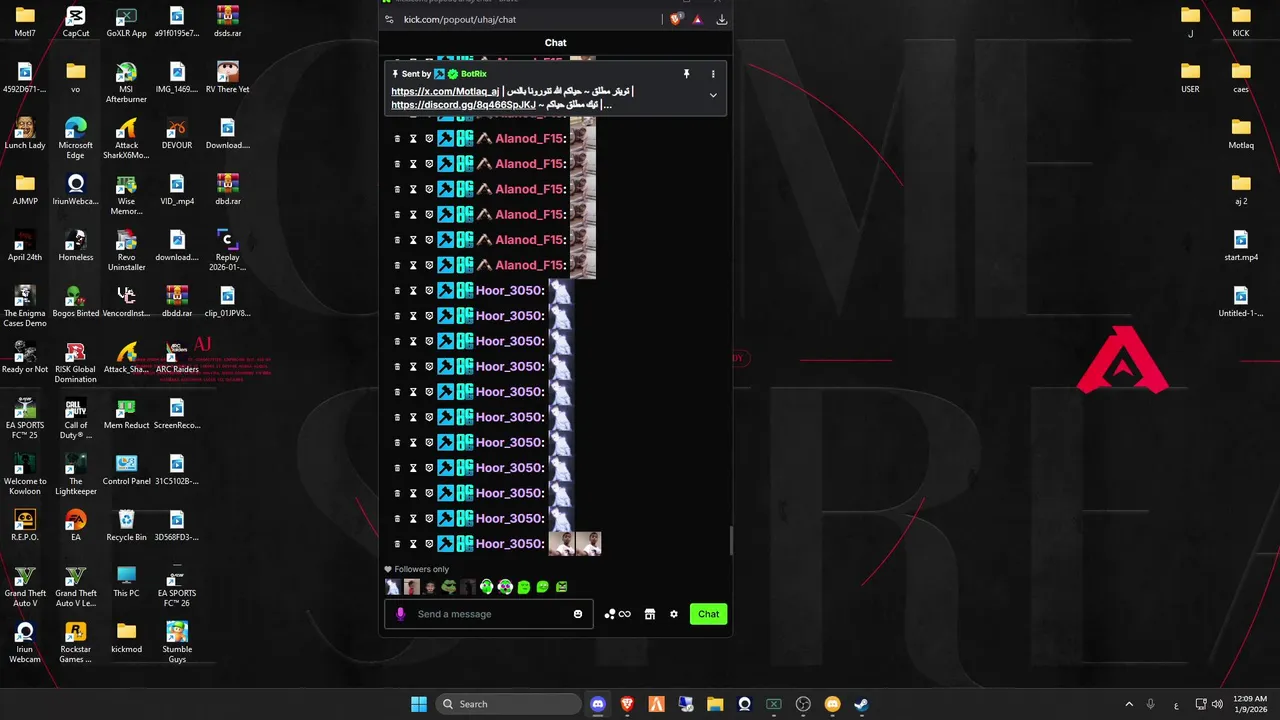Select the caes folder on desktop
Screen dimensions: 1280x720
(1241, 77)
